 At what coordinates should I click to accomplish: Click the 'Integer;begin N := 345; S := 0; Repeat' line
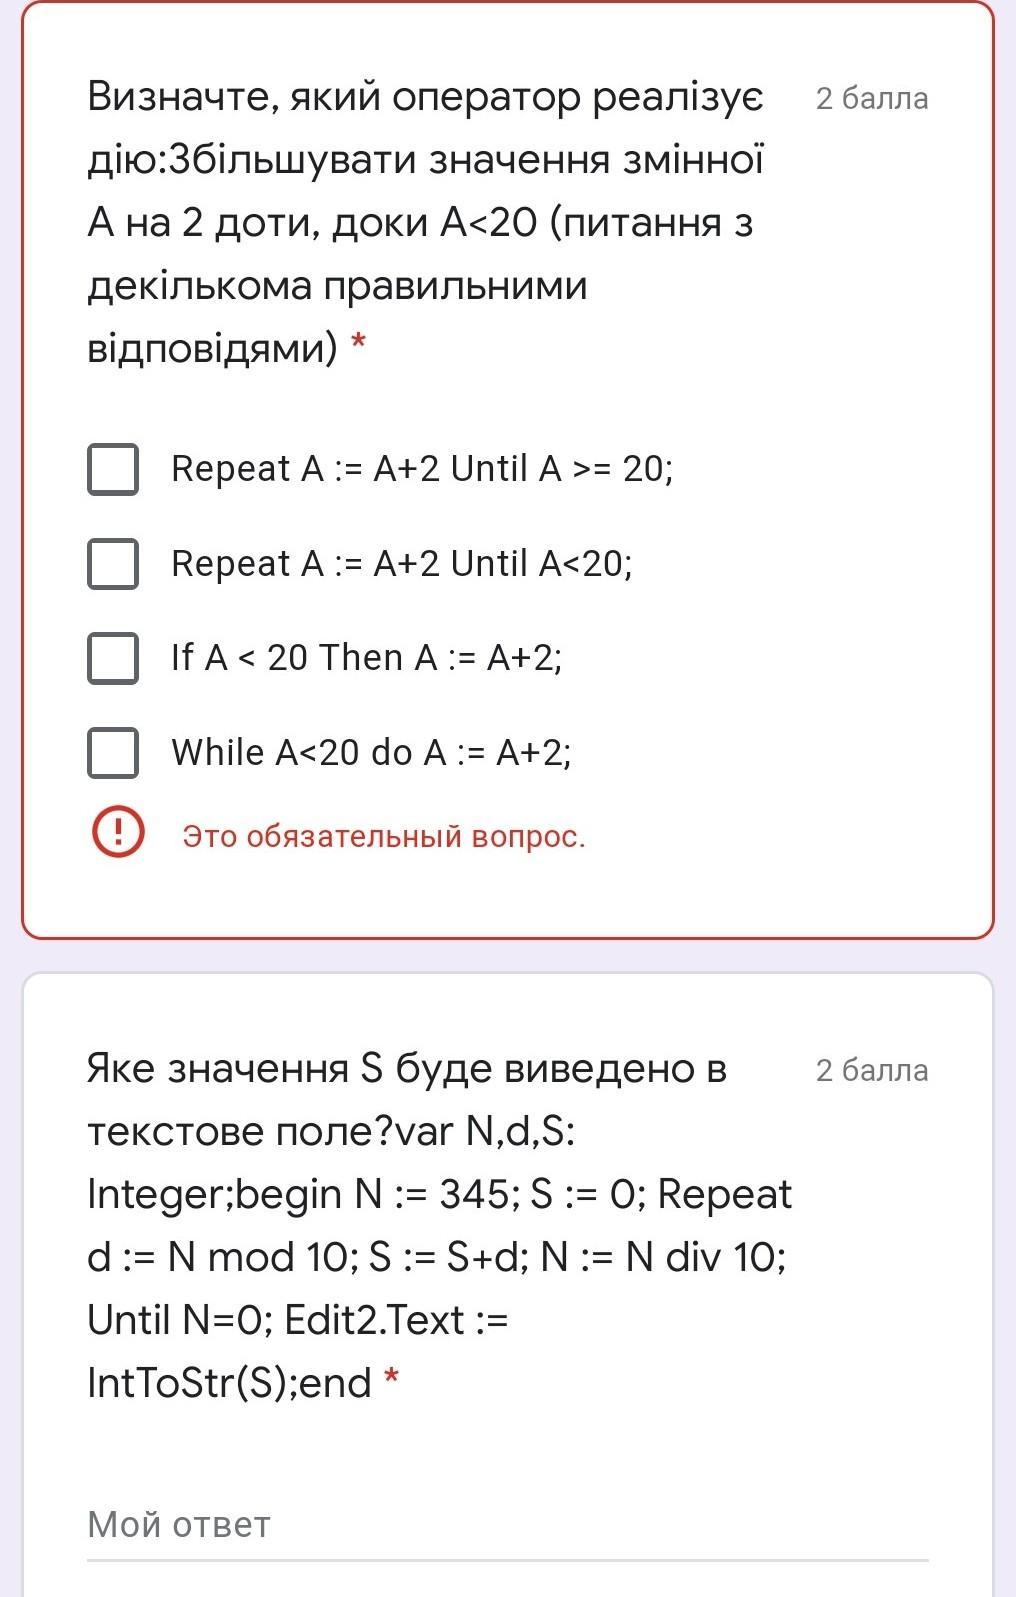click(439, 1194)
